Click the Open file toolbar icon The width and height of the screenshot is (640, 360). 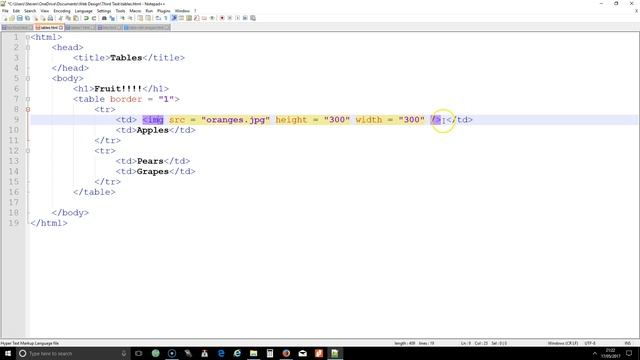pyautogui.click(x=12, y=18)
